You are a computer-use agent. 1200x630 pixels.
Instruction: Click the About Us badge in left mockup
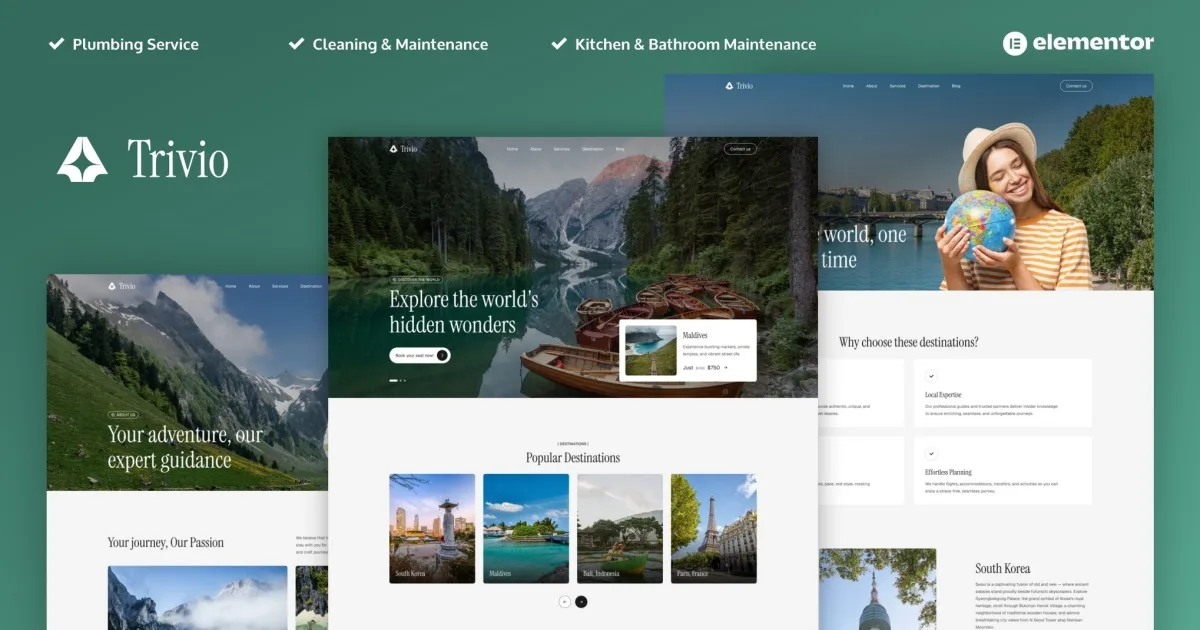(123, 414)
